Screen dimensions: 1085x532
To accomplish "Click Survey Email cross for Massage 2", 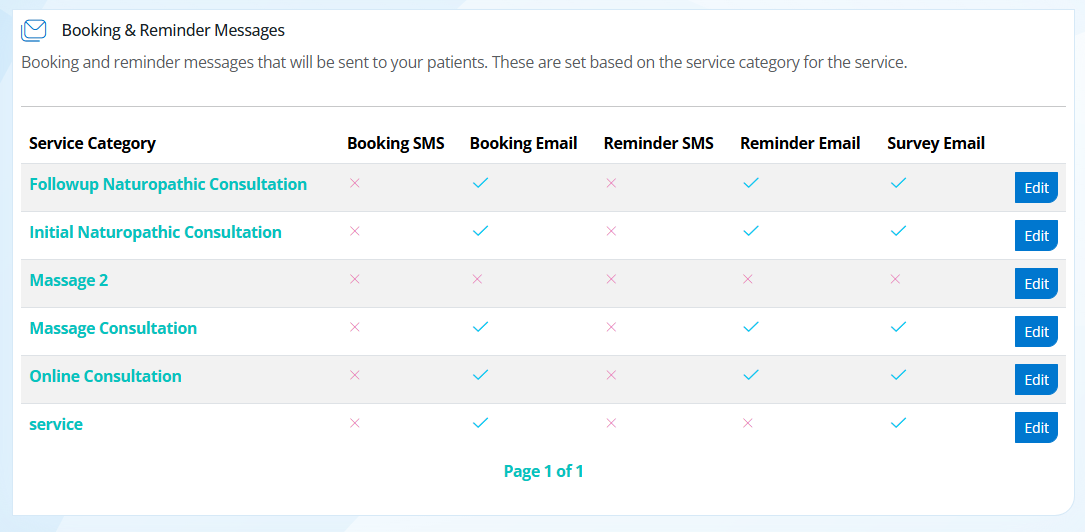I will [x=895, y=279].
